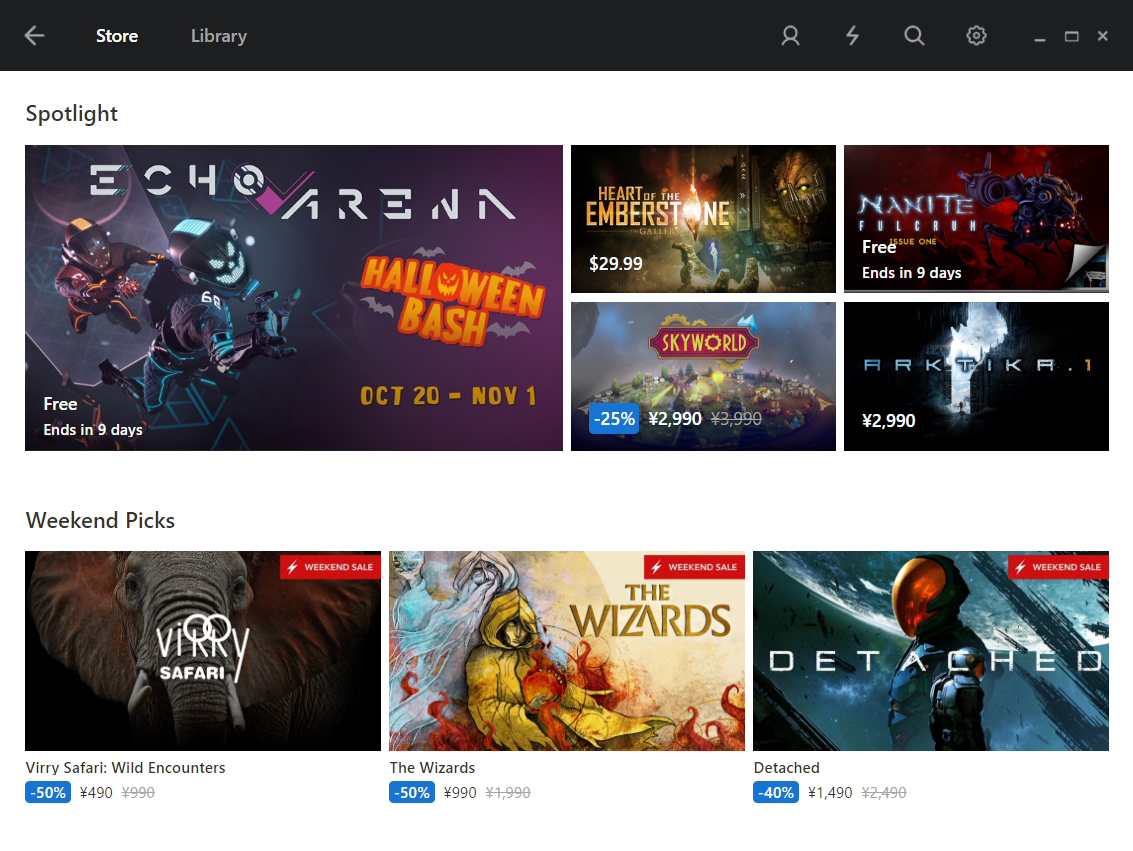This screenshot has height=851, width=1133.
Task: Open the Skyworld spotlight tile
Action: (x=703, y=376)
